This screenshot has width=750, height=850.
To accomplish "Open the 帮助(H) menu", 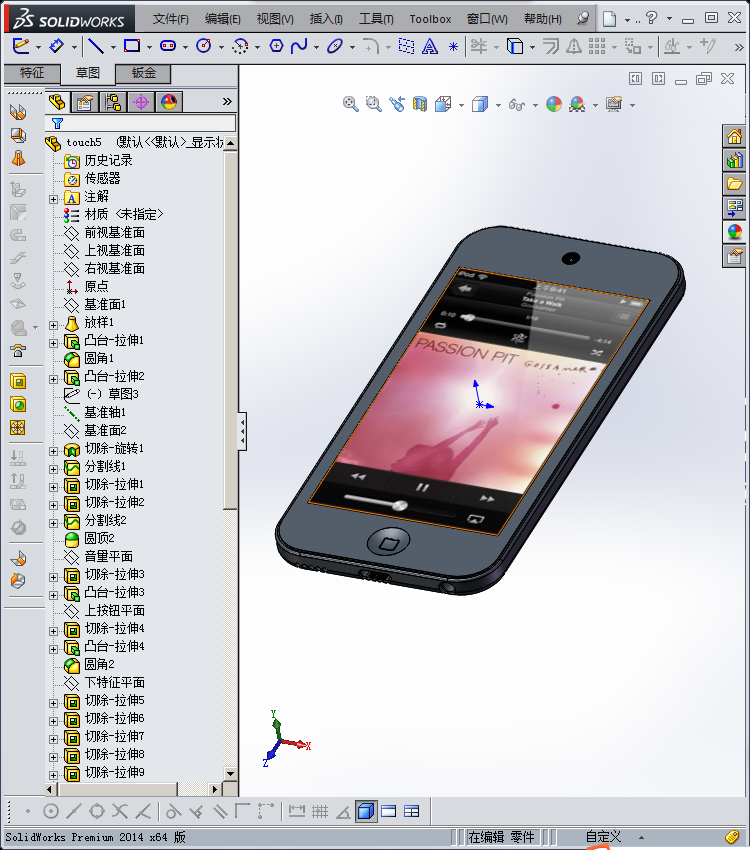I will [x=542, y=19].
